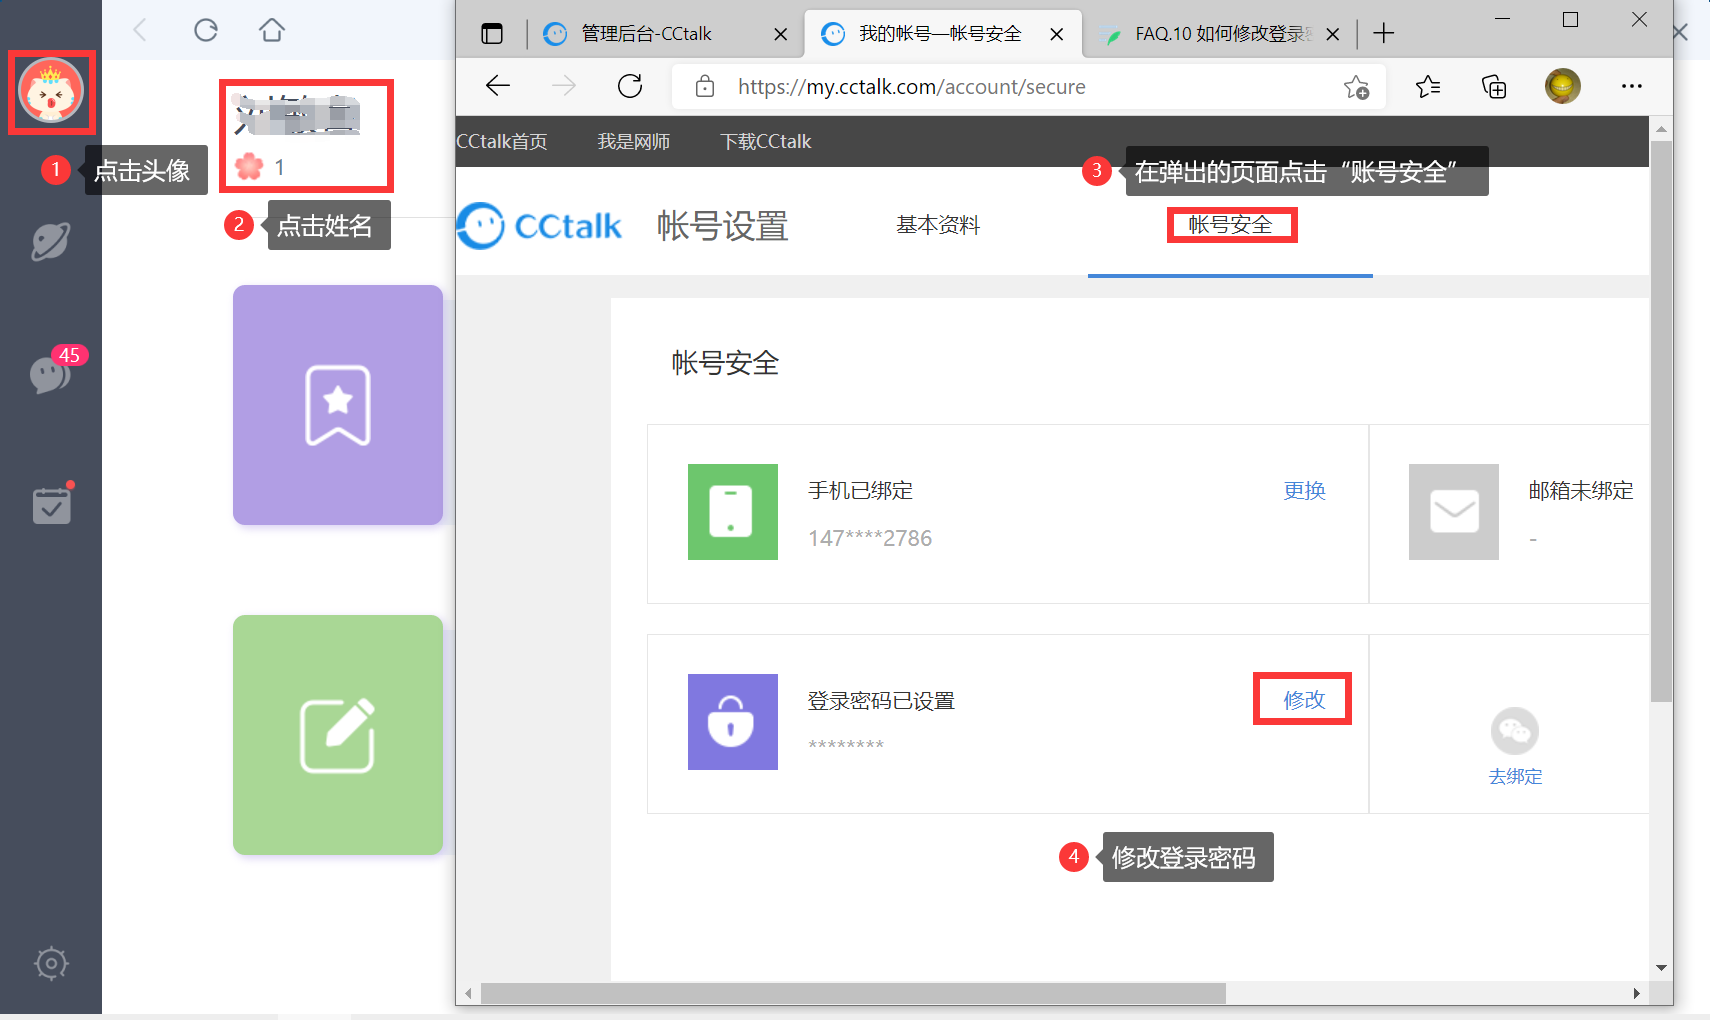Switch to 管理后台-CCtalk tab
Screen dimensions: 1710x1020
[x=663, y=34]
